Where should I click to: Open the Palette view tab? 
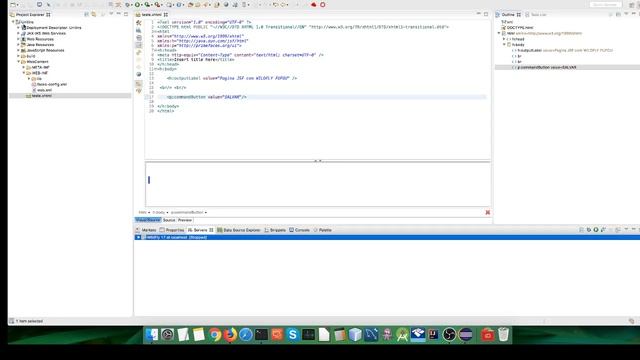coord(322,230)
